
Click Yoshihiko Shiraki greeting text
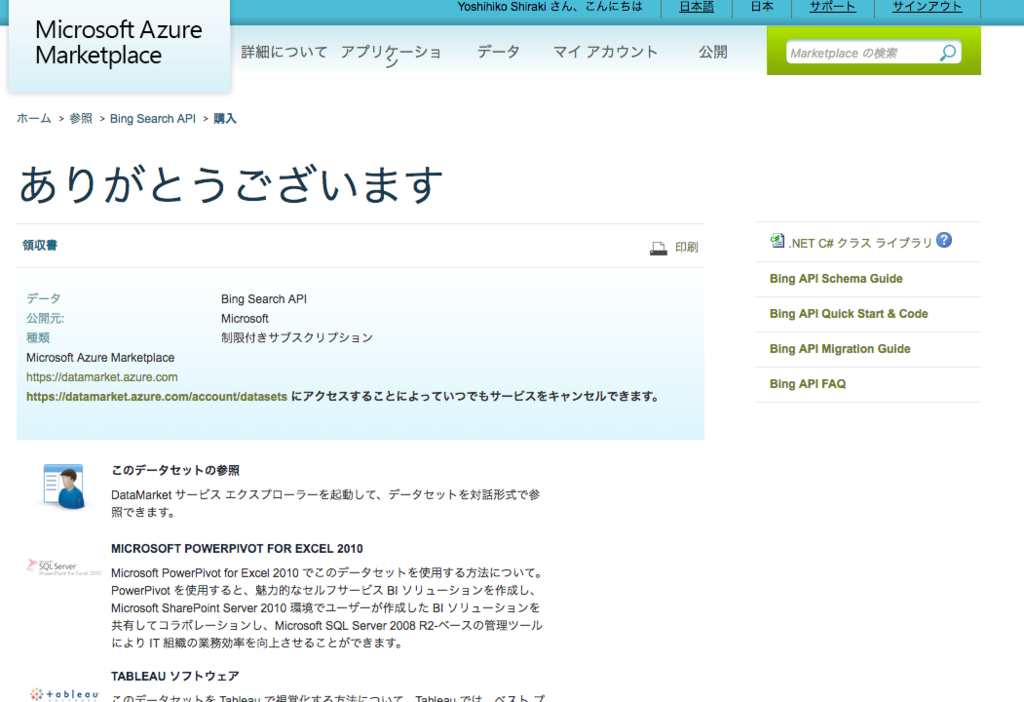pos(549,7)
